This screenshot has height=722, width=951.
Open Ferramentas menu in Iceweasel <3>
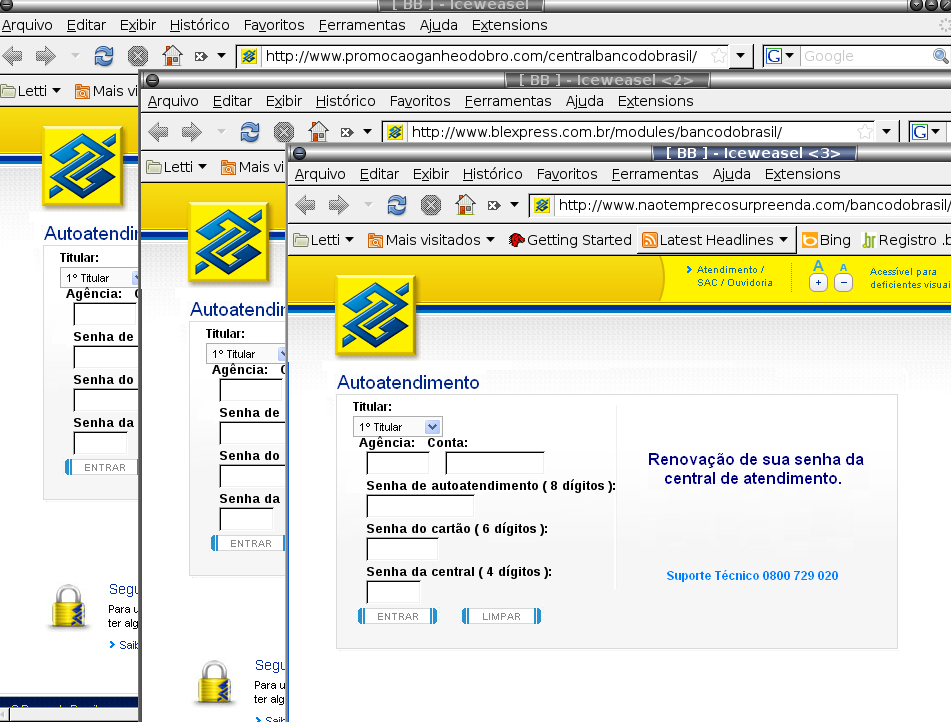pos(655,175)
